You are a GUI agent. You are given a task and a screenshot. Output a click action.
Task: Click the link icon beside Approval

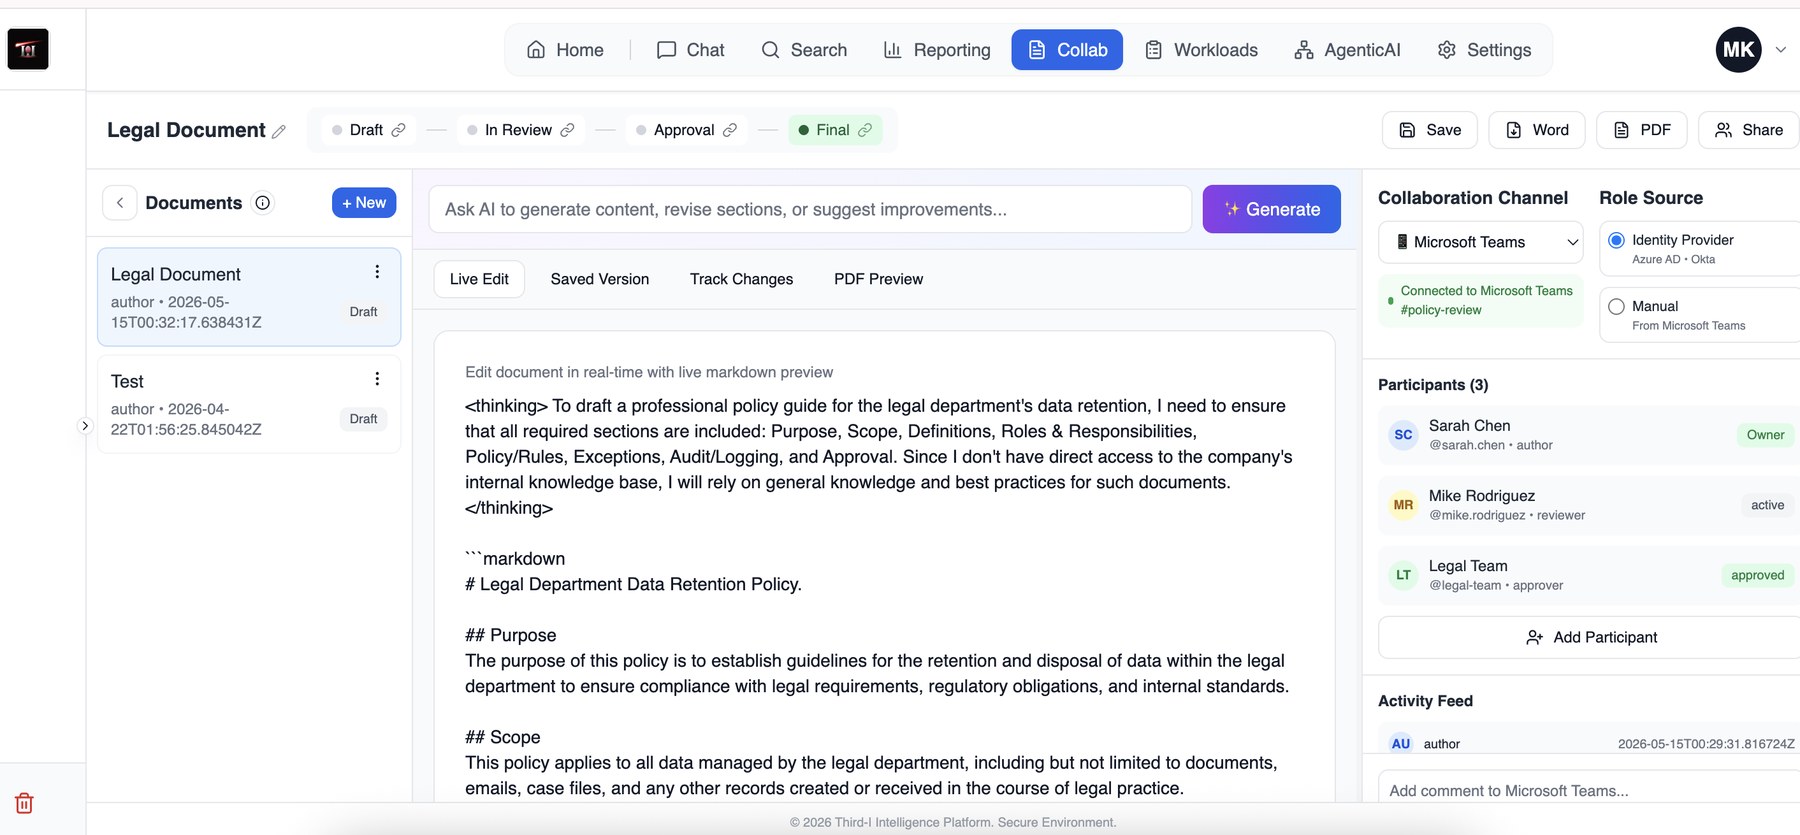click(730, 130)
